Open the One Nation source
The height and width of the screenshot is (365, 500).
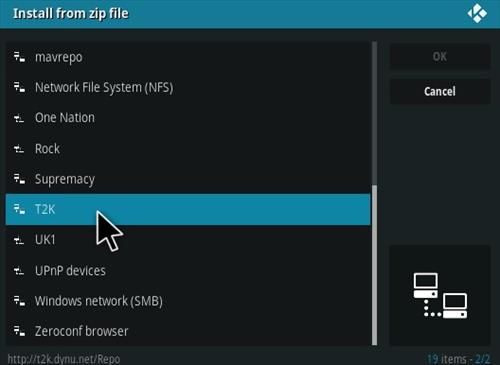tap(188, 118)
